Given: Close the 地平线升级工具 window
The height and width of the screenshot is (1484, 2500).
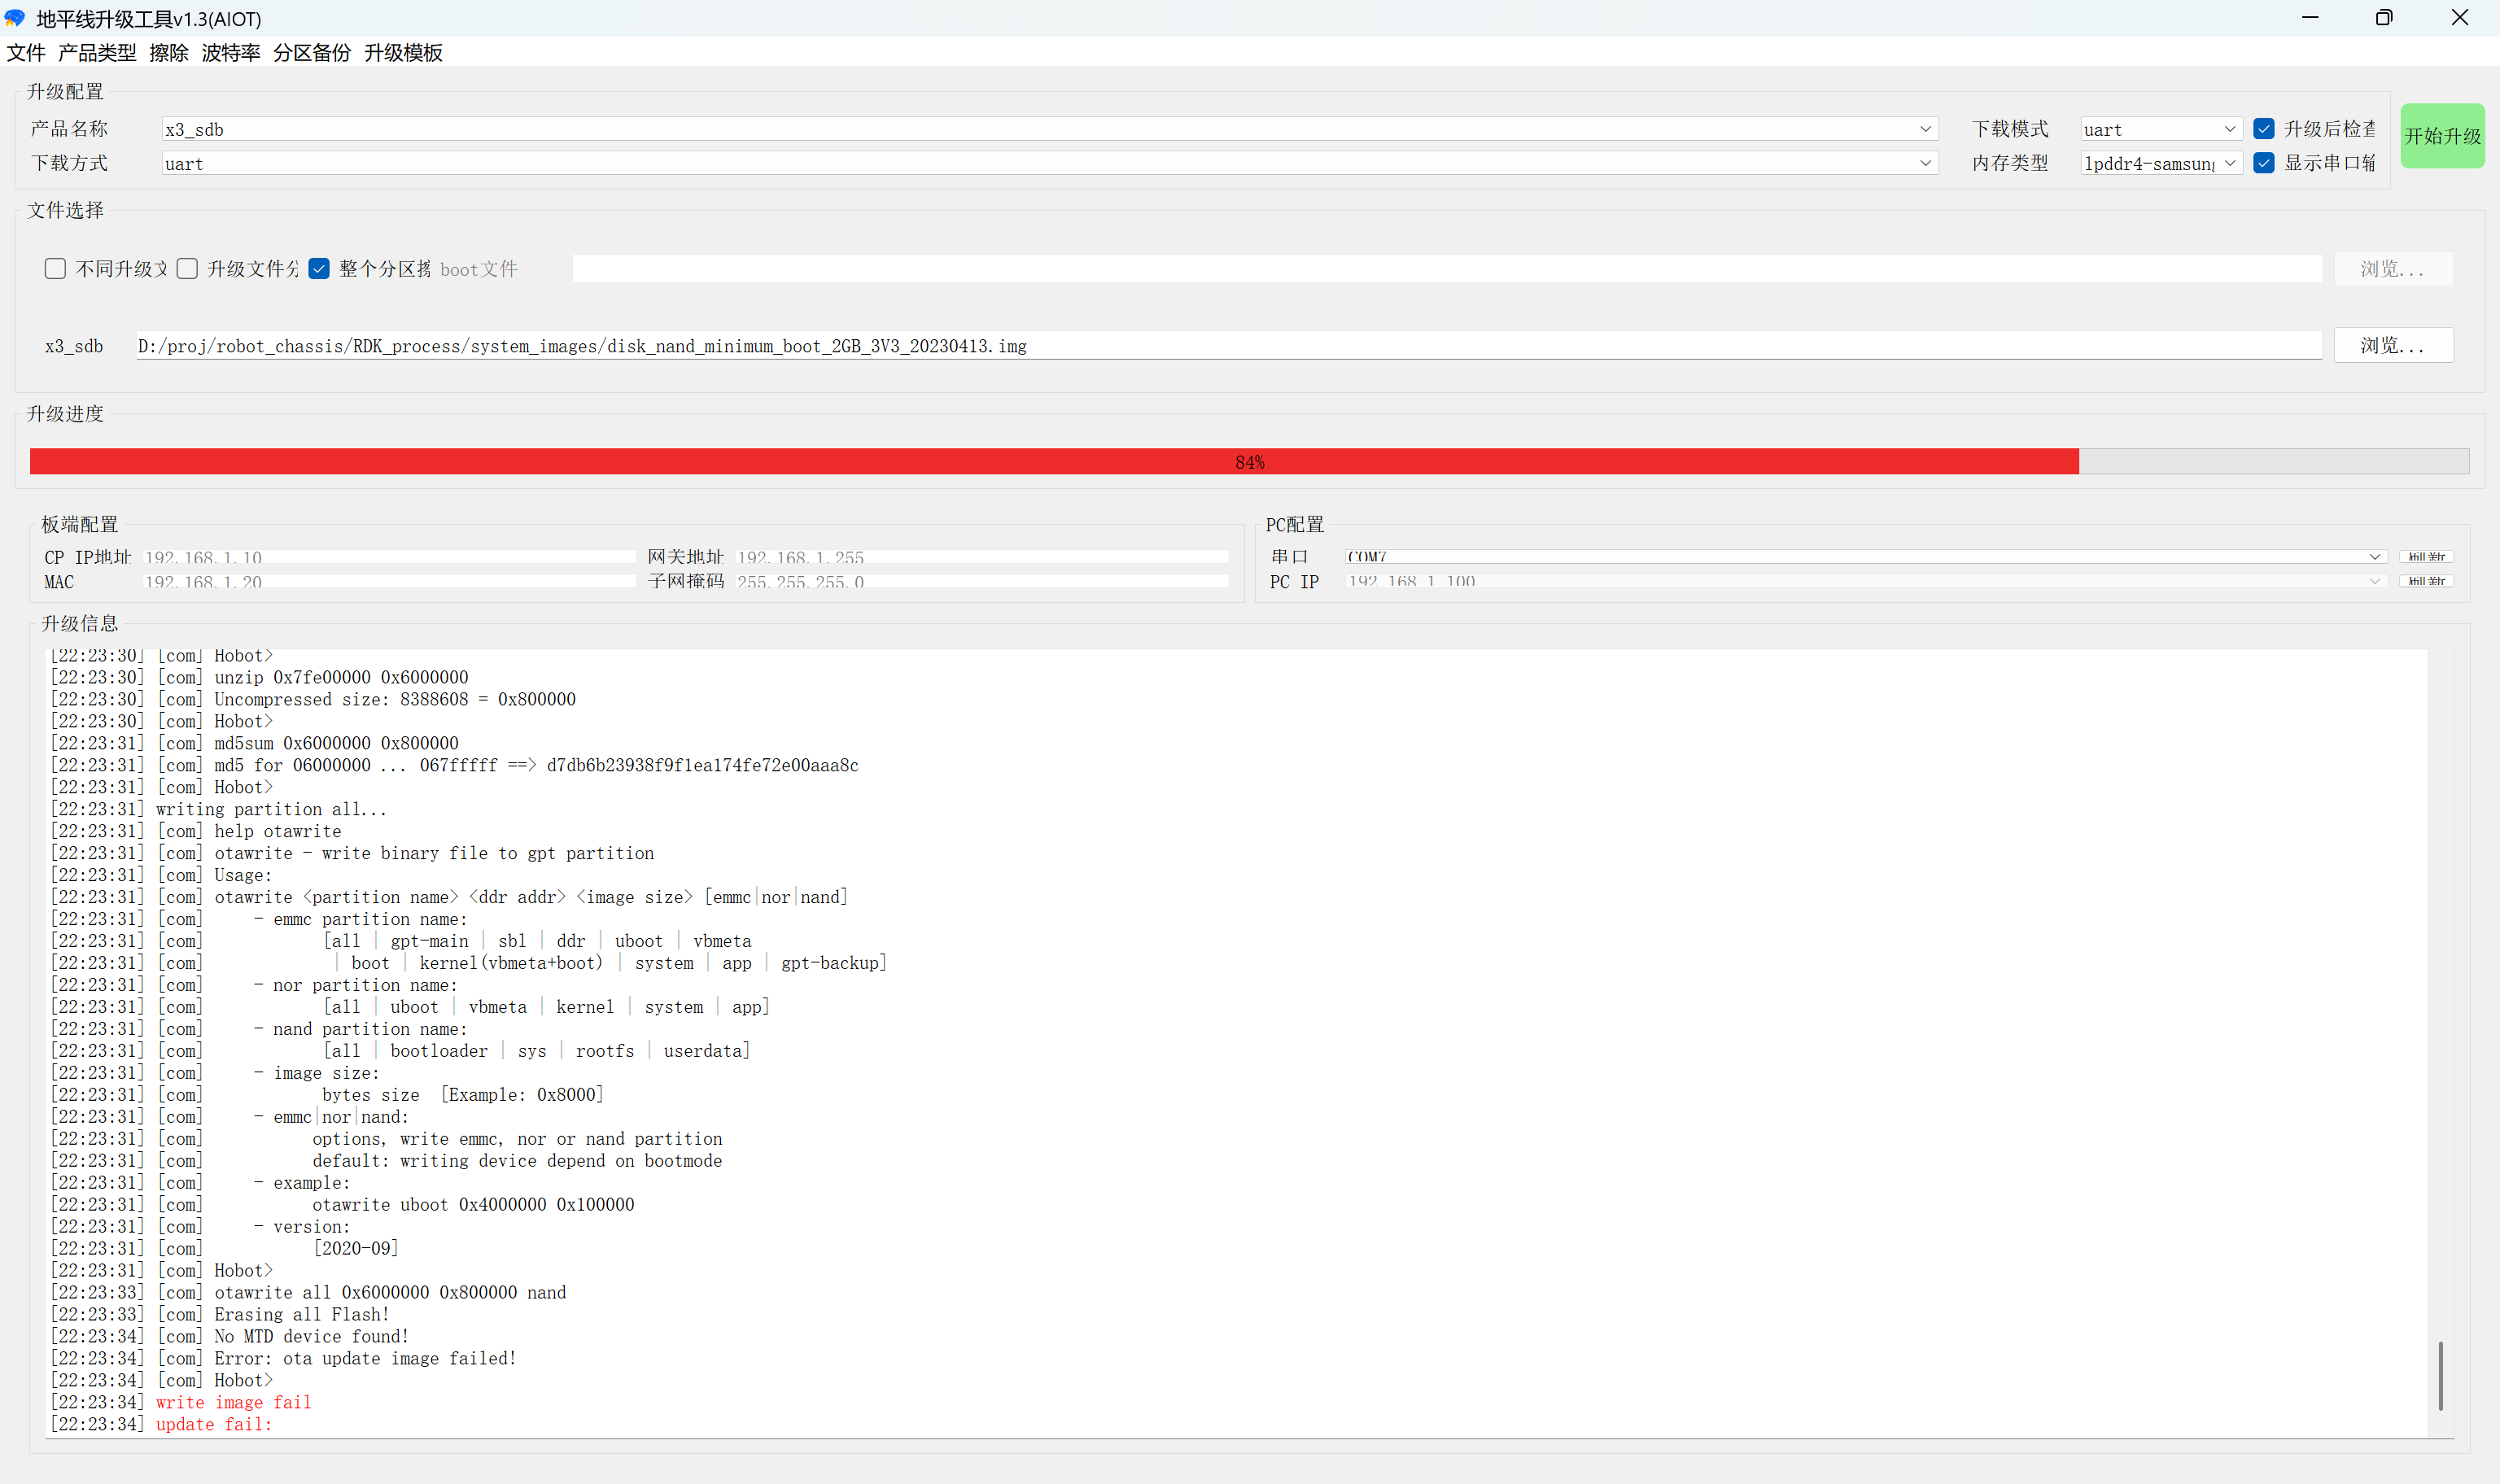Looking at the screenshot, I should click(2460, 18).
